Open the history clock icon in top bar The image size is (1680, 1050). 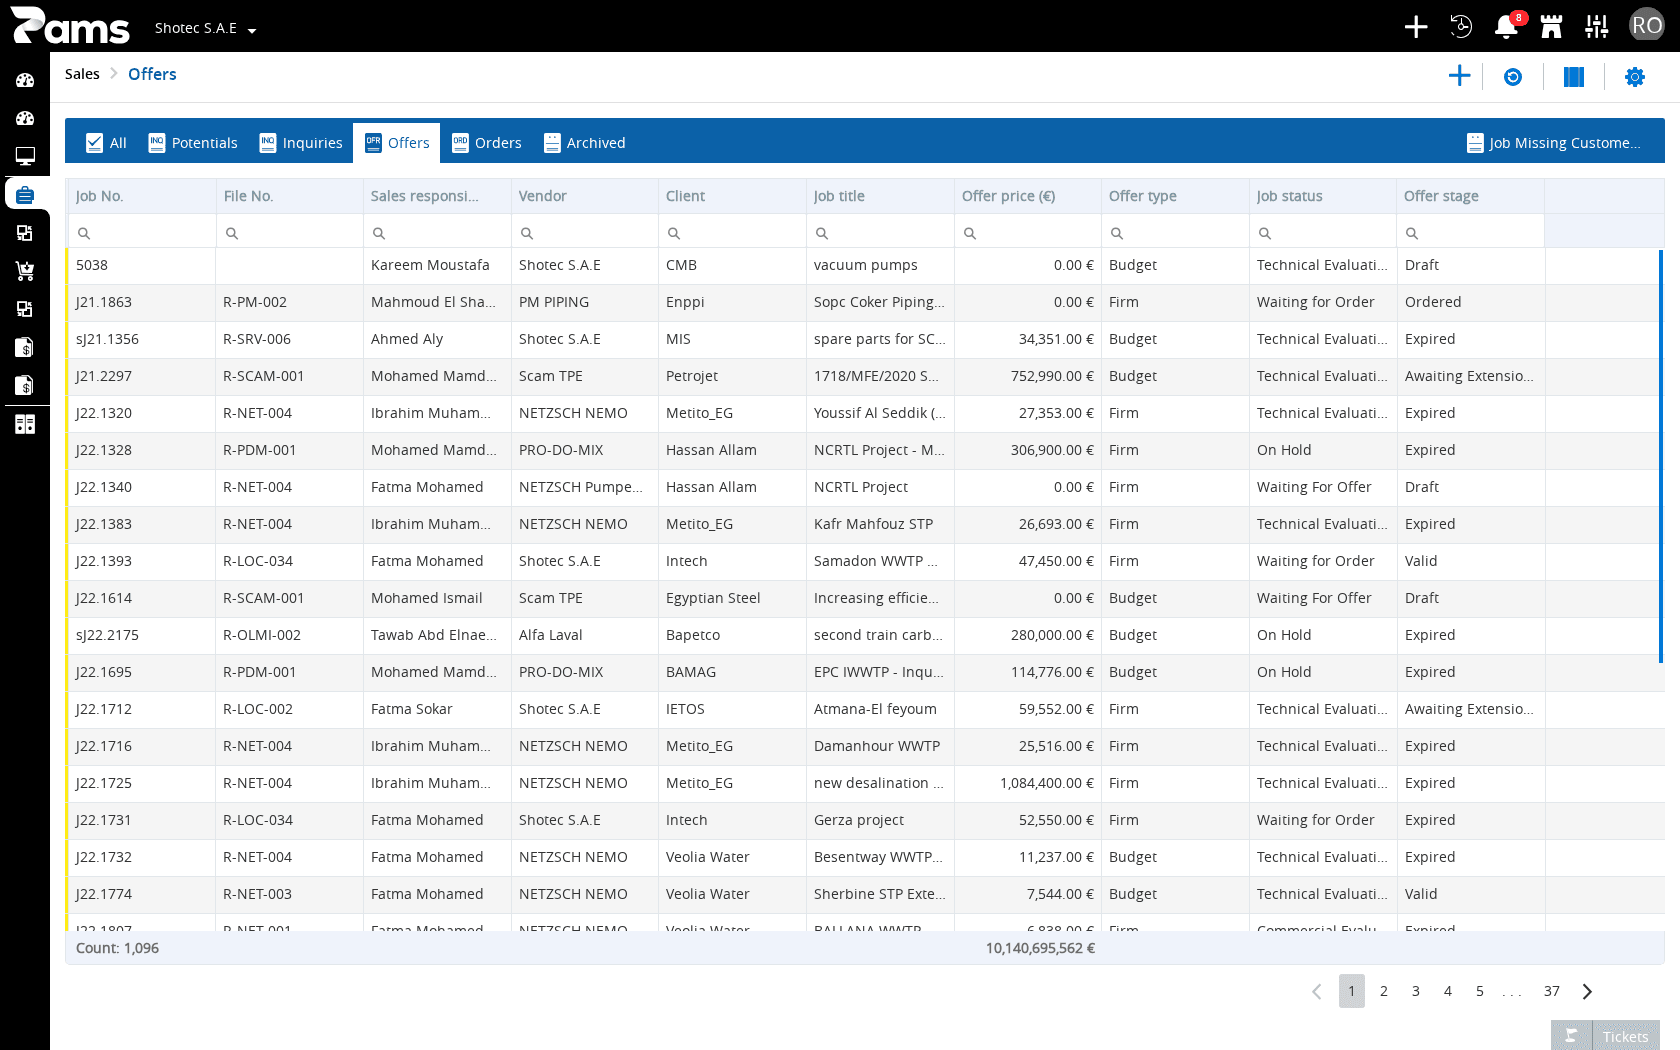pyautogui.click(x=1461, y=27)
